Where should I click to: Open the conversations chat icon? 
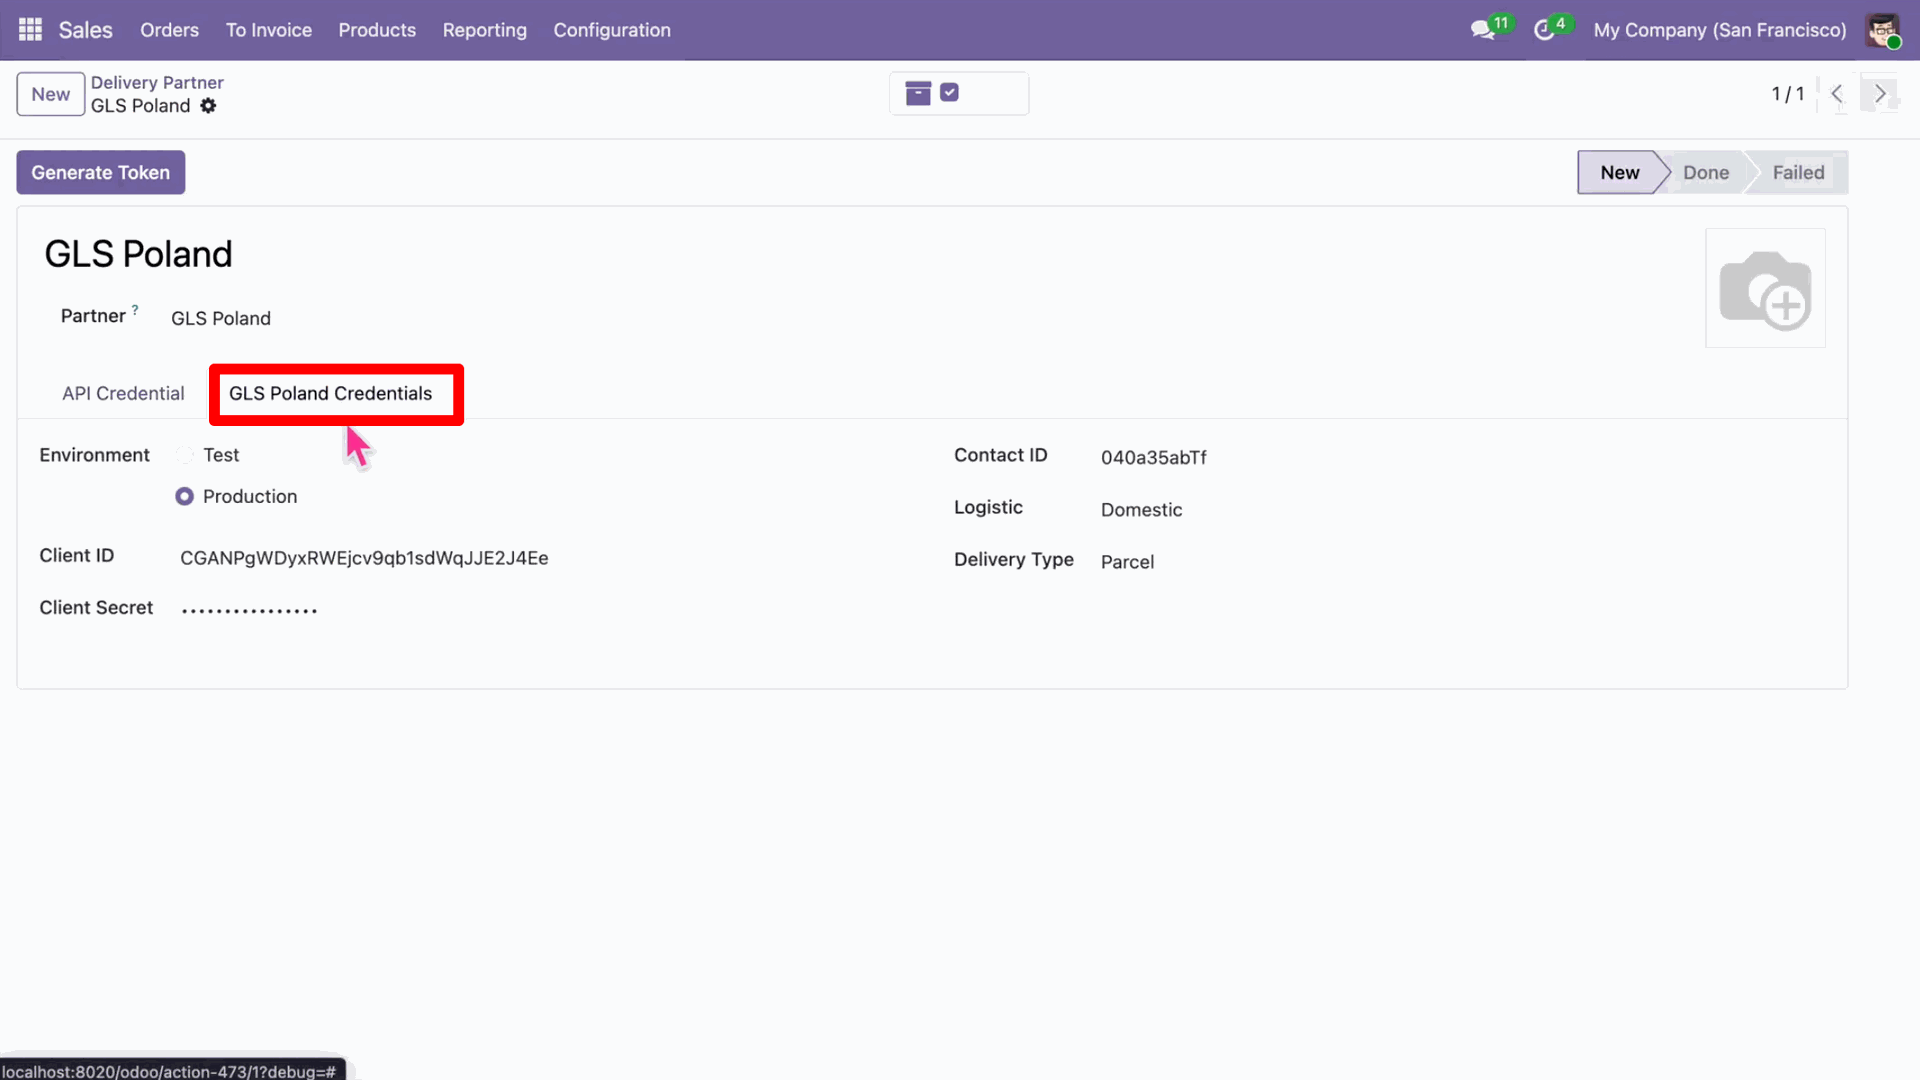(1483, 30)
